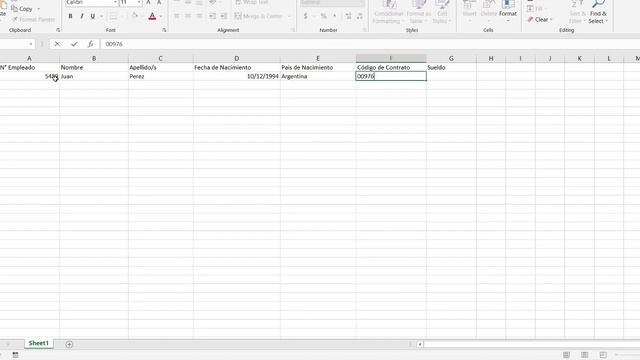Apply Comma Style
The height and width of the screenshot is (360, 640).
(335, 16)
